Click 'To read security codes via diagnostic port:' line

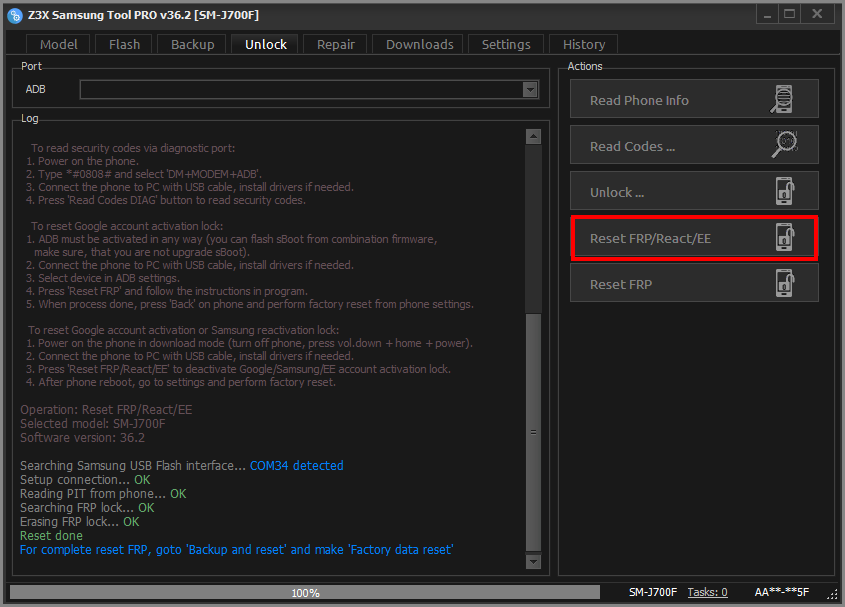(133, 148)
